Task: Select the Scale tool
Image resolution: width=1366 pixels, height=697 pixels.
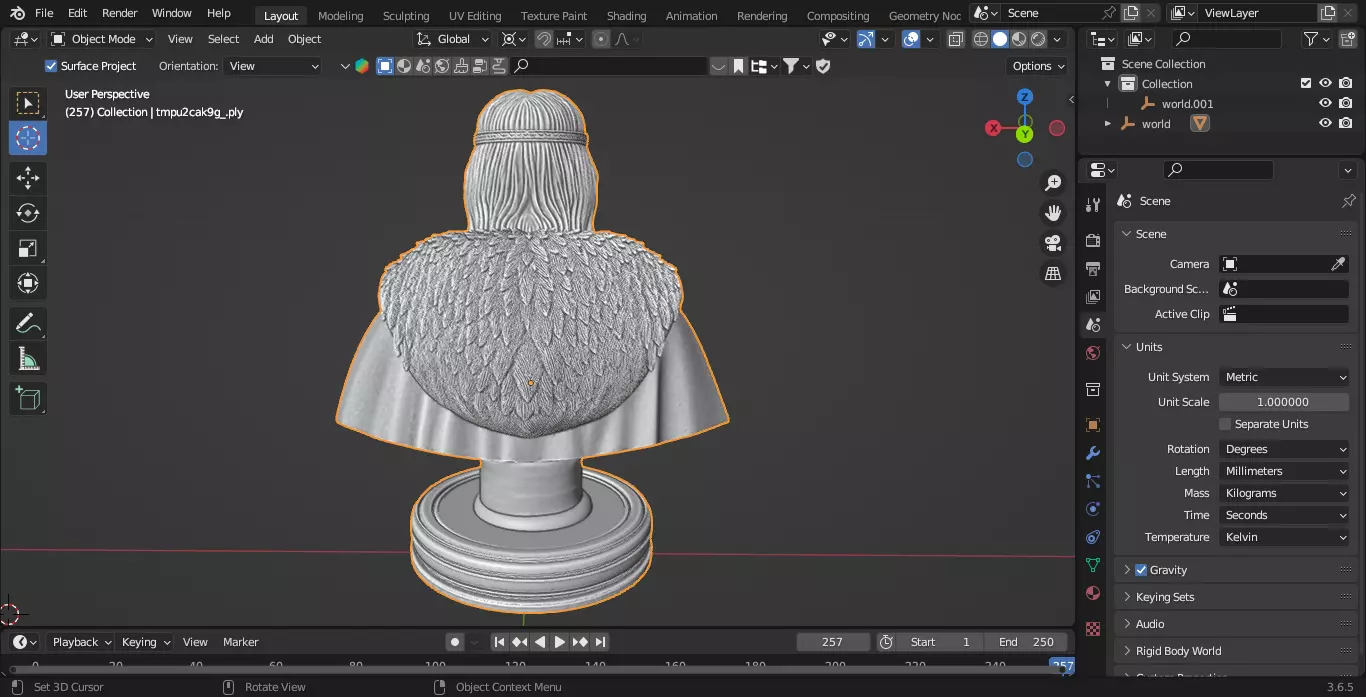Action: (28, 248)
